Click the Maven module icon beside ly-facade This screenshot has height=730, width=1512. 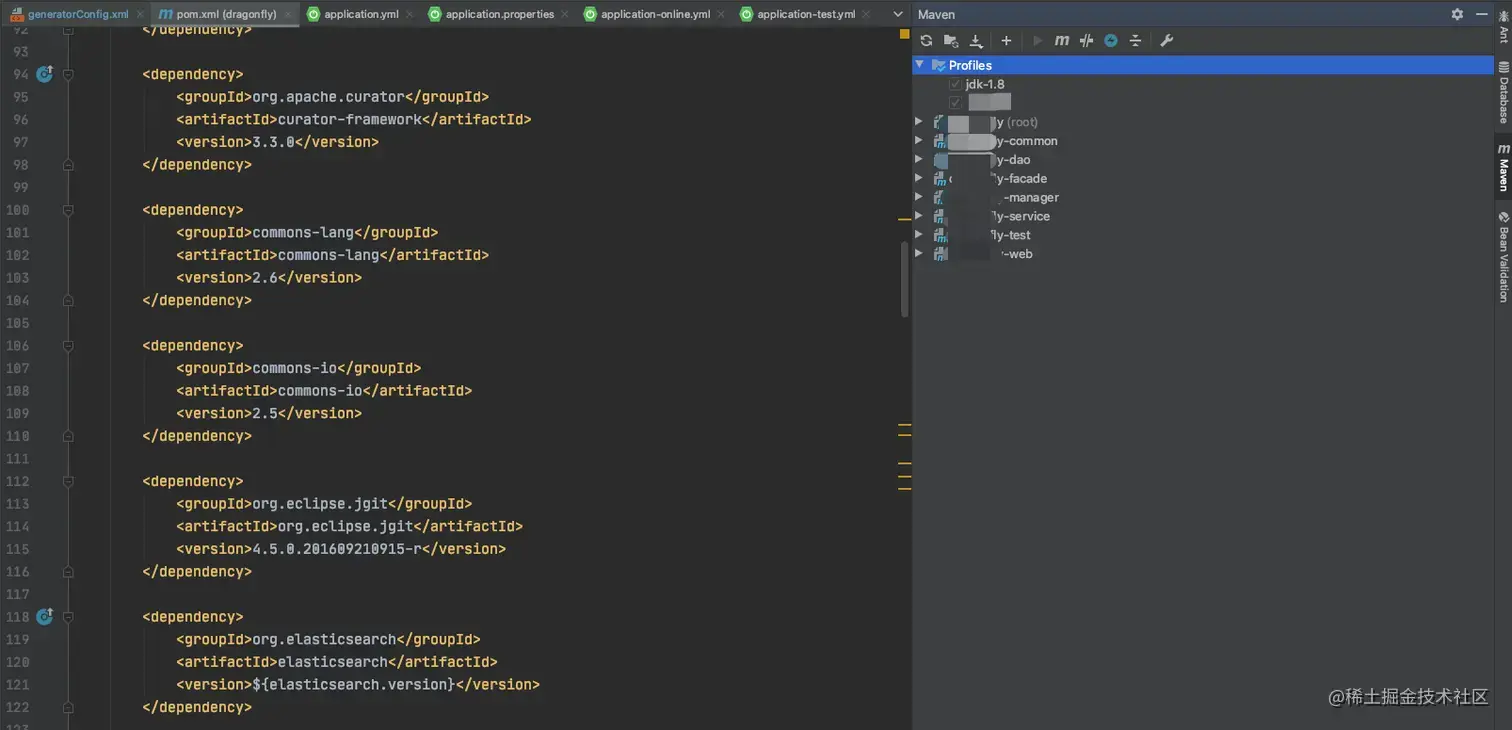(x=939, y=179)
